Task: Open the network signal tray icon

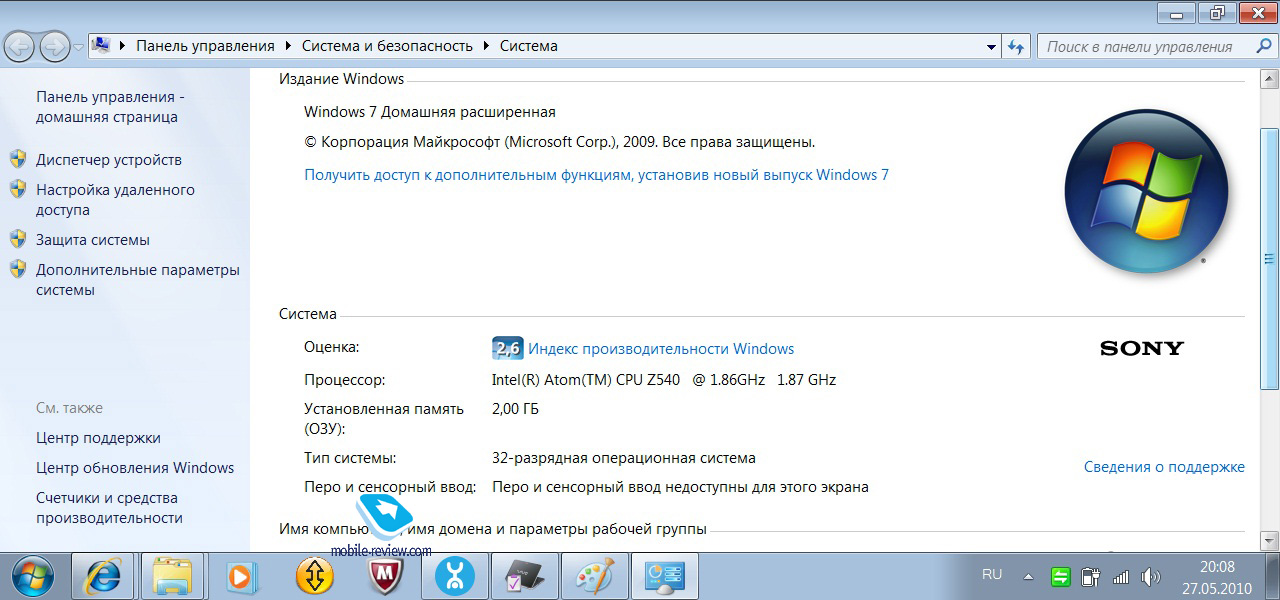Action: [x=1121, y=576]
